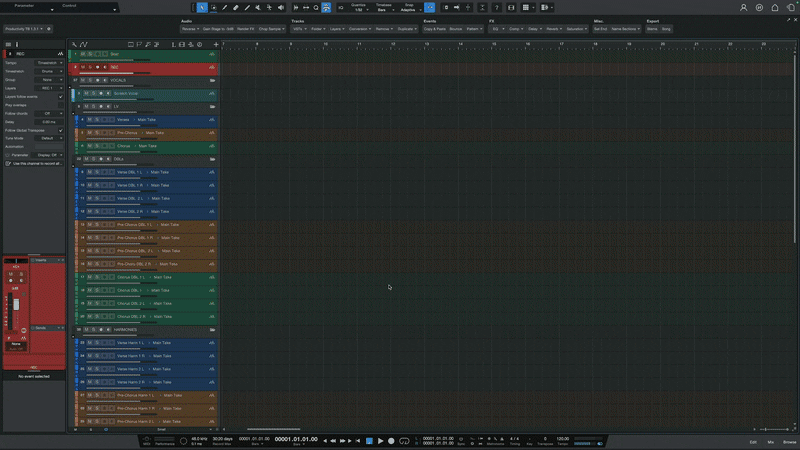
Task: Mute the Scratch Vocal track
Action: [x=87, y=93]
